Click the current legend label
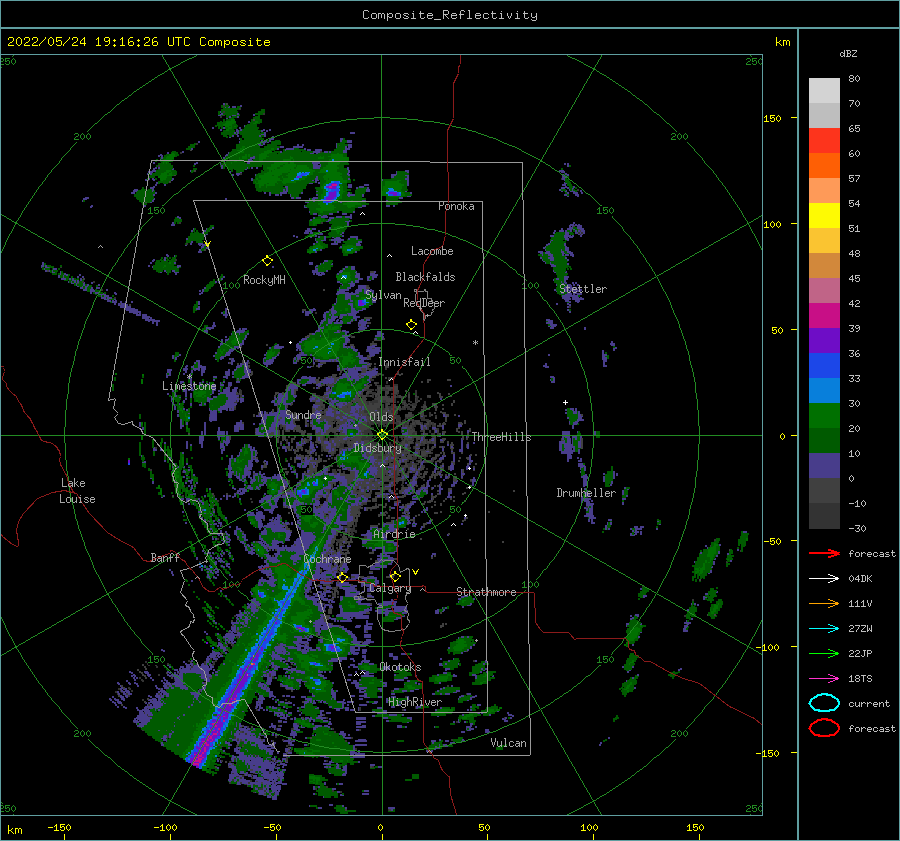Screen dimensions: 900x841 [869, 704]
